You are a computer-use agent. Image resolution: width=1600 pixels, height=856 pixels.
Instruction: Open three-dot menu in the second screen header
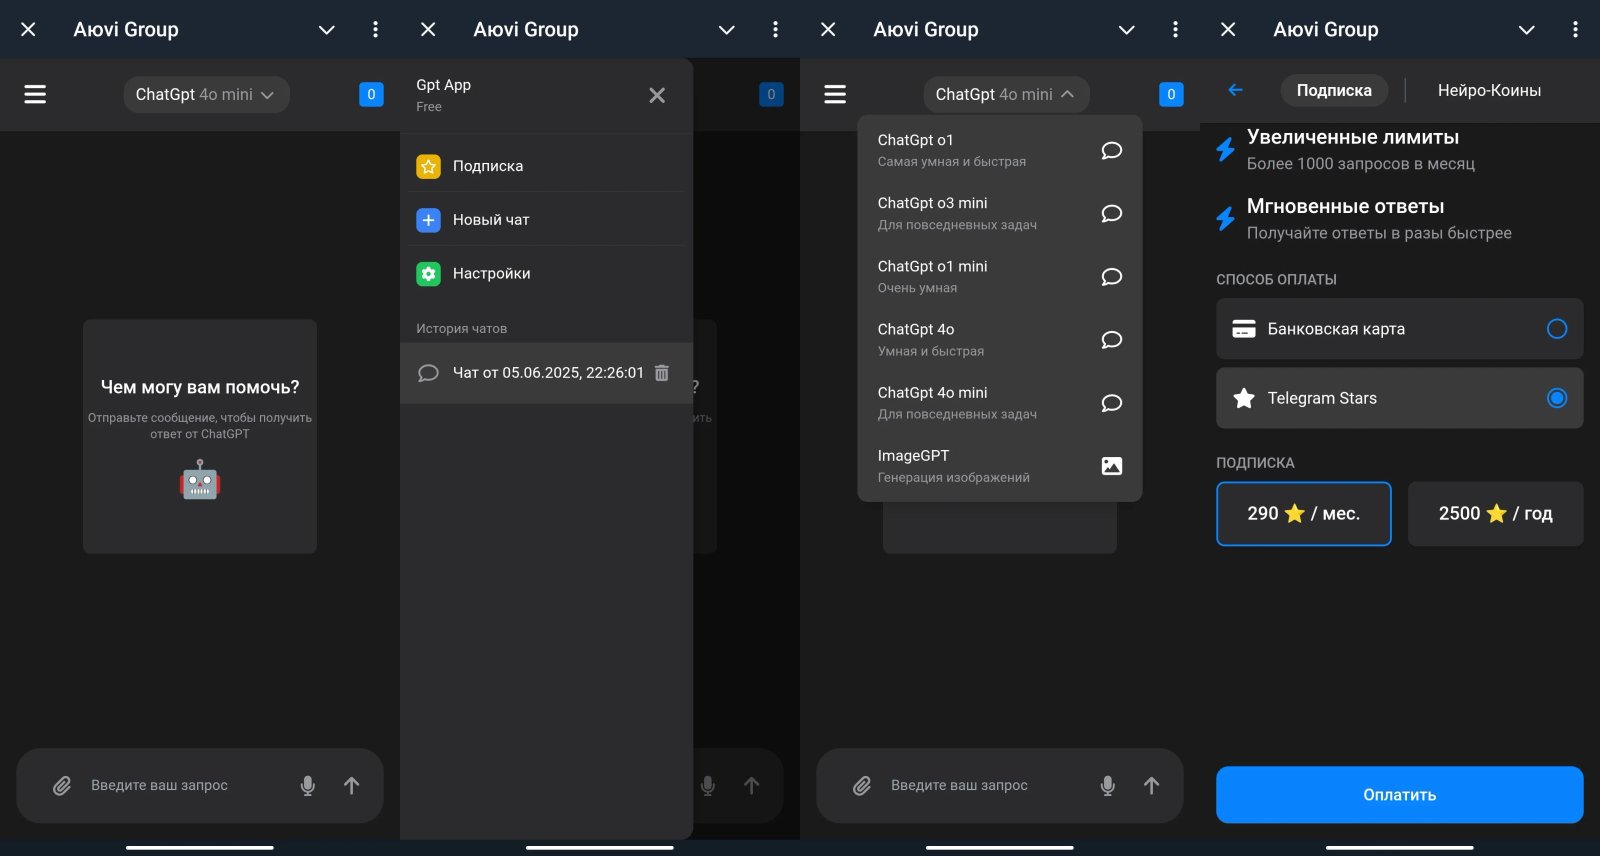775,30
